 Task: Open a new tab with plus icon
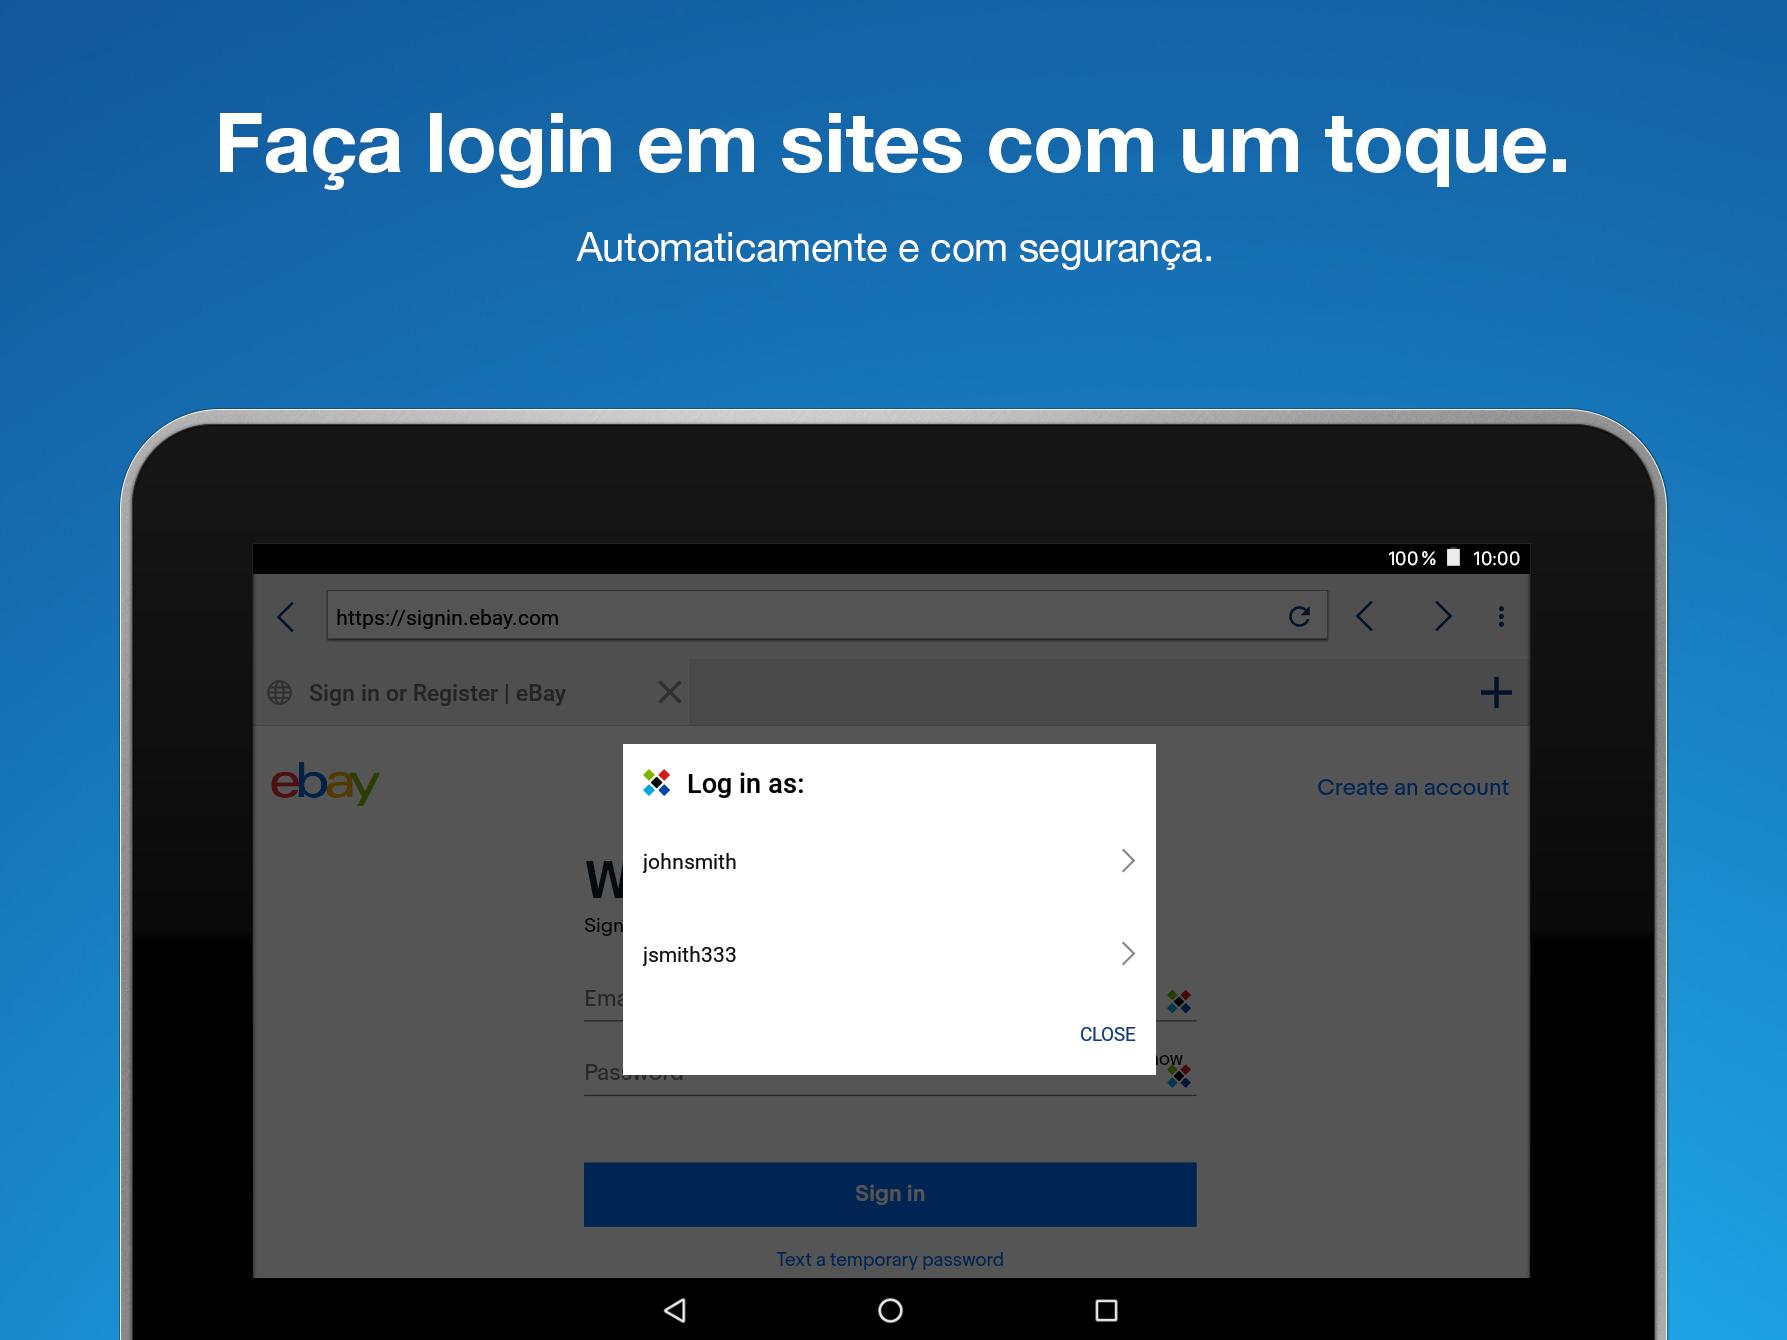1496,692
